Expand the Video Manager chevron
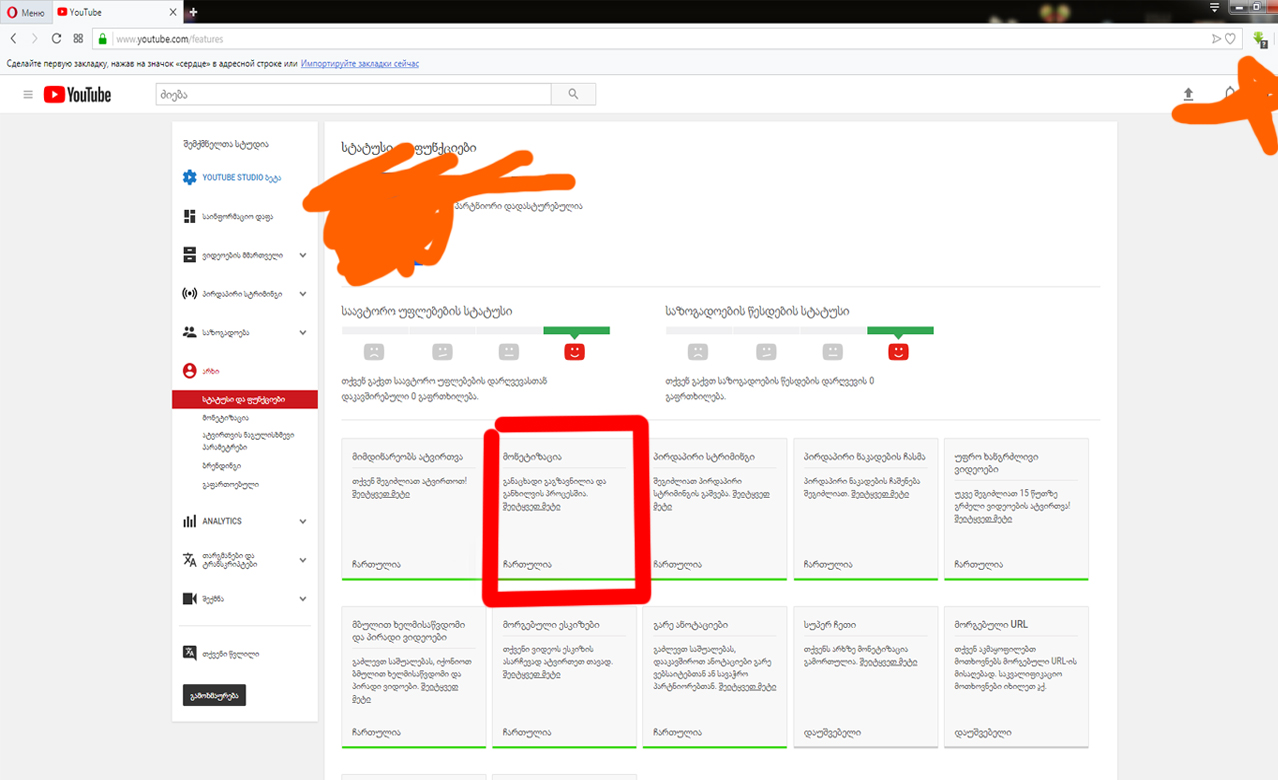The image size is (1278, 780). tap(303, 255)
